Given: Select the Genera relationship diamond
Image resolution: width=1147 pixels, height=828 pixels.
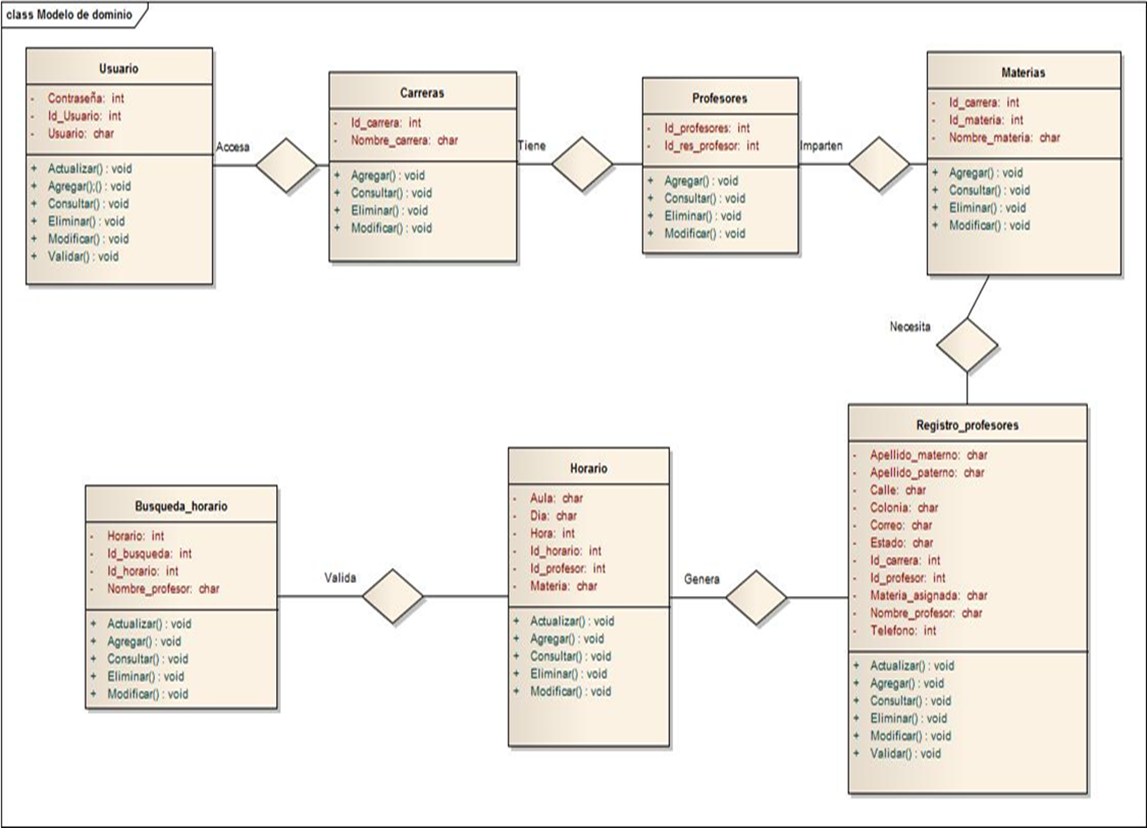Looking at the screenshot, I should (756, 598).
